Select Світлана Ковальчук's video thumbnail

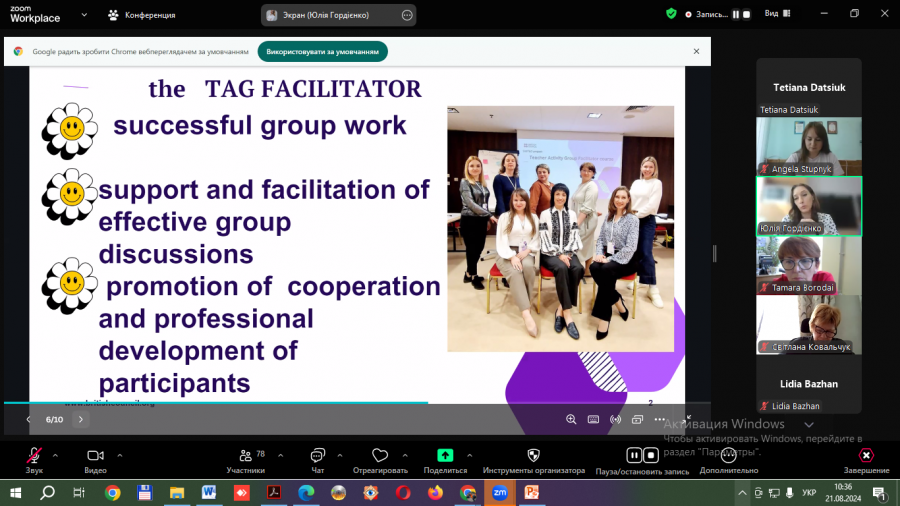pyautogui.click(x=809, y=325)
